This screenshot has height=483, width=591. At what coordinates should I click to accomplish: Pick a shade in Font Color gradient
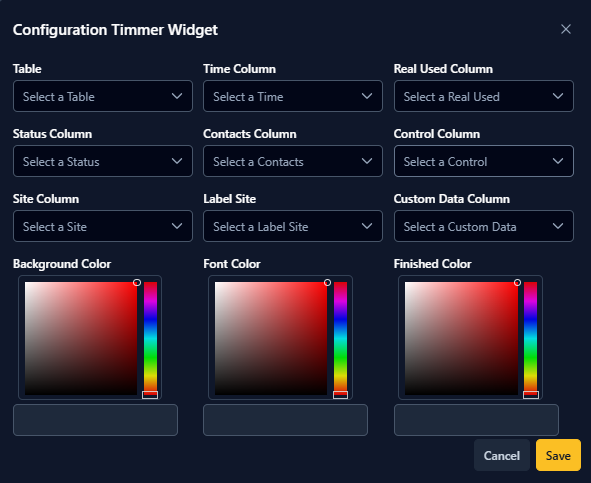271,338
